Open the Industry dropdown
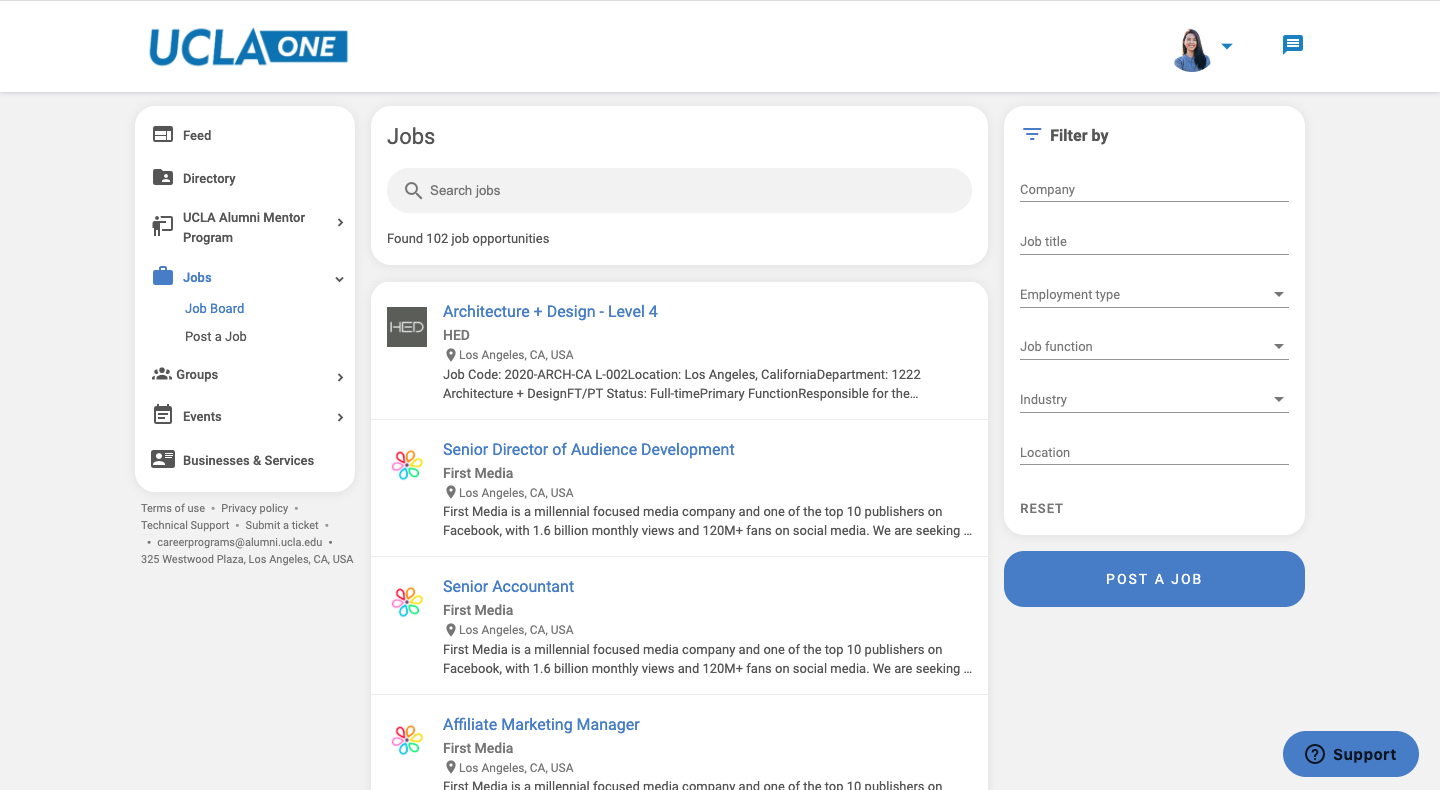Screen dimensions: 1440x790 click(1154, 399)
